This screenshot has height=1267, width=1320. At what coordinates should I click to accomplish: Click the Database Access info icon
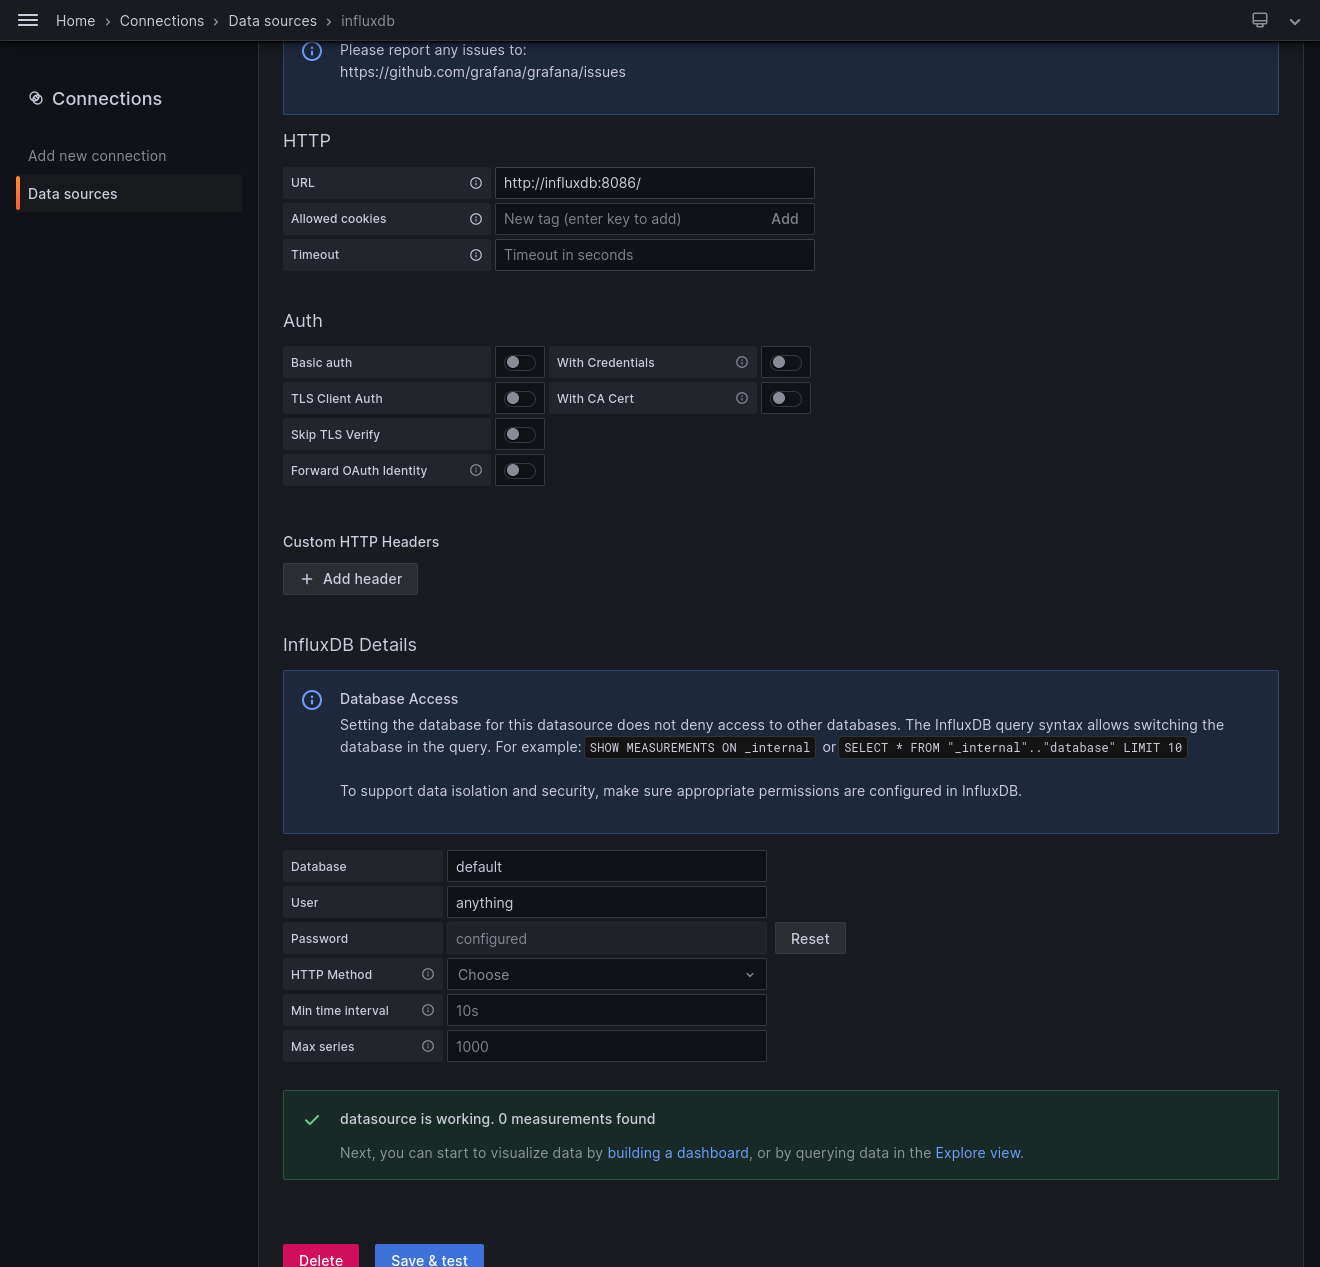[x=312, y=700]
